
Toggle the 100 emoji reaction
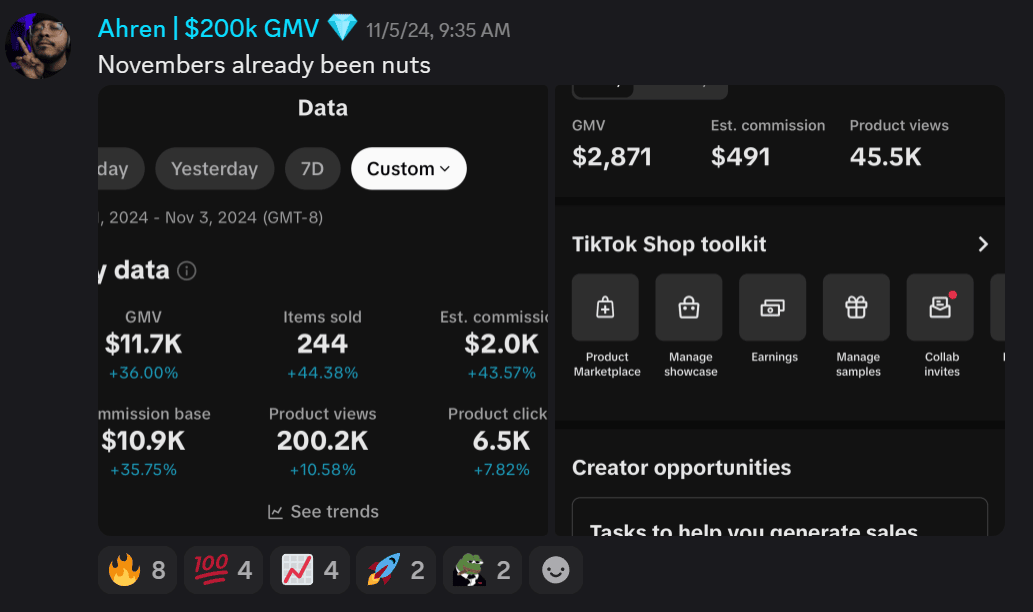223,570
